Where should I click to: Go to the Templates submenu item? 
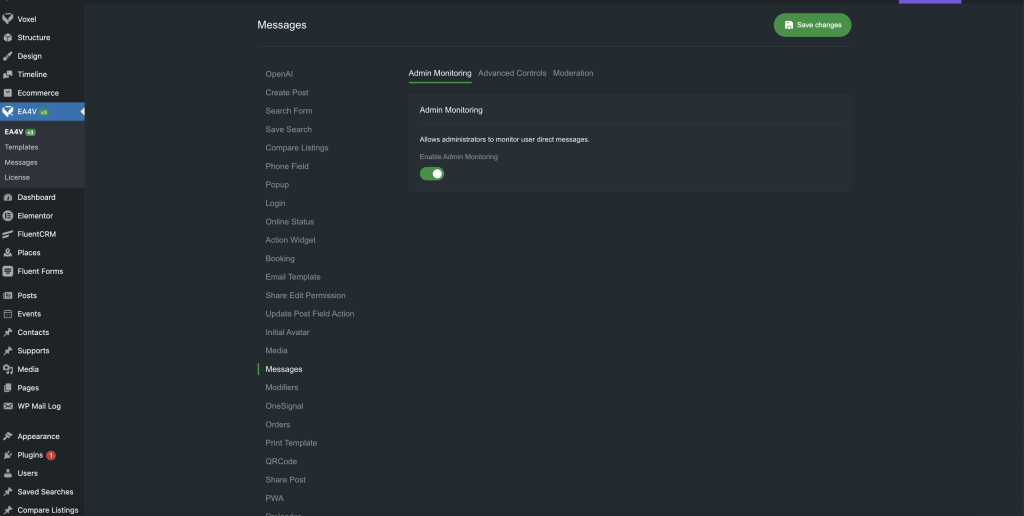[x=21, y=147]
